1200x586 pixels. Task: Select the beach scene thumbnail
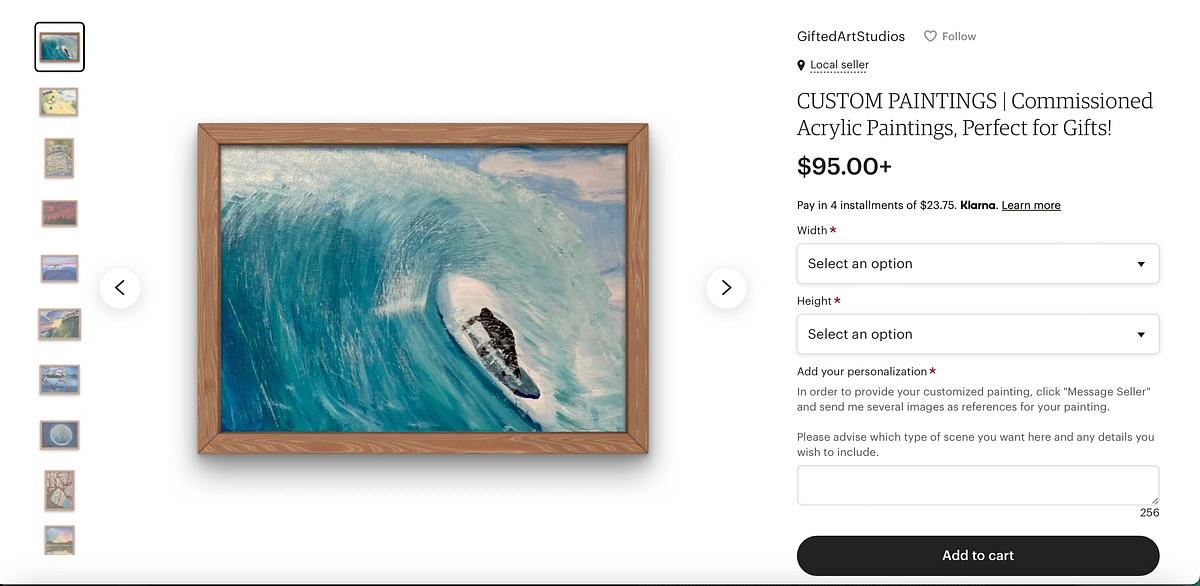point(59,101)
